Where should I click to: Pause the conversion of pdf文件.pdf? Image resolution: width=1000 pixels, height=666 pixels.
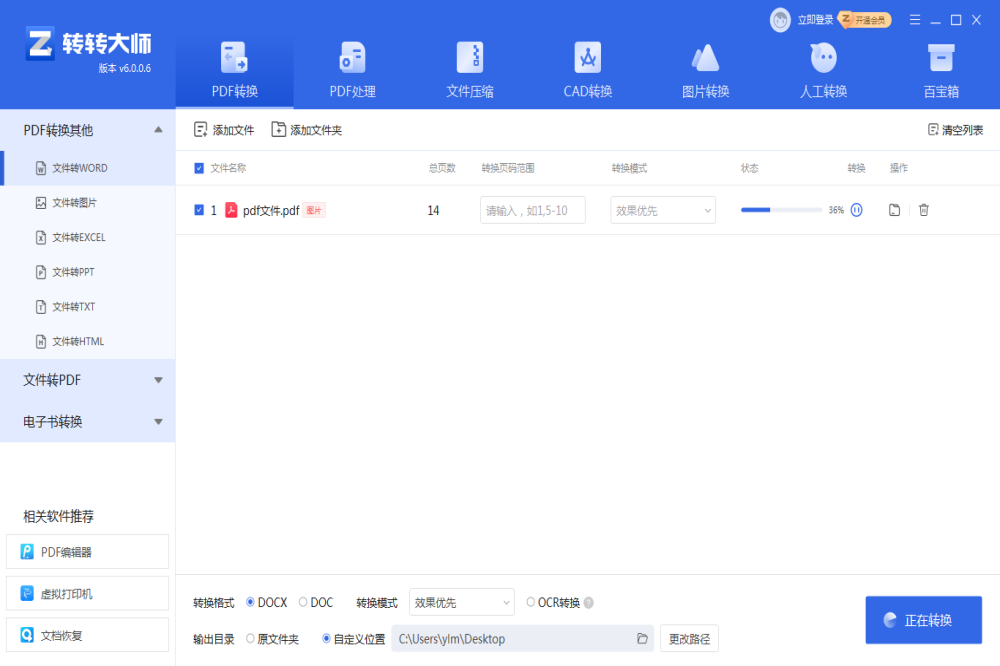[x=856, y=210]
